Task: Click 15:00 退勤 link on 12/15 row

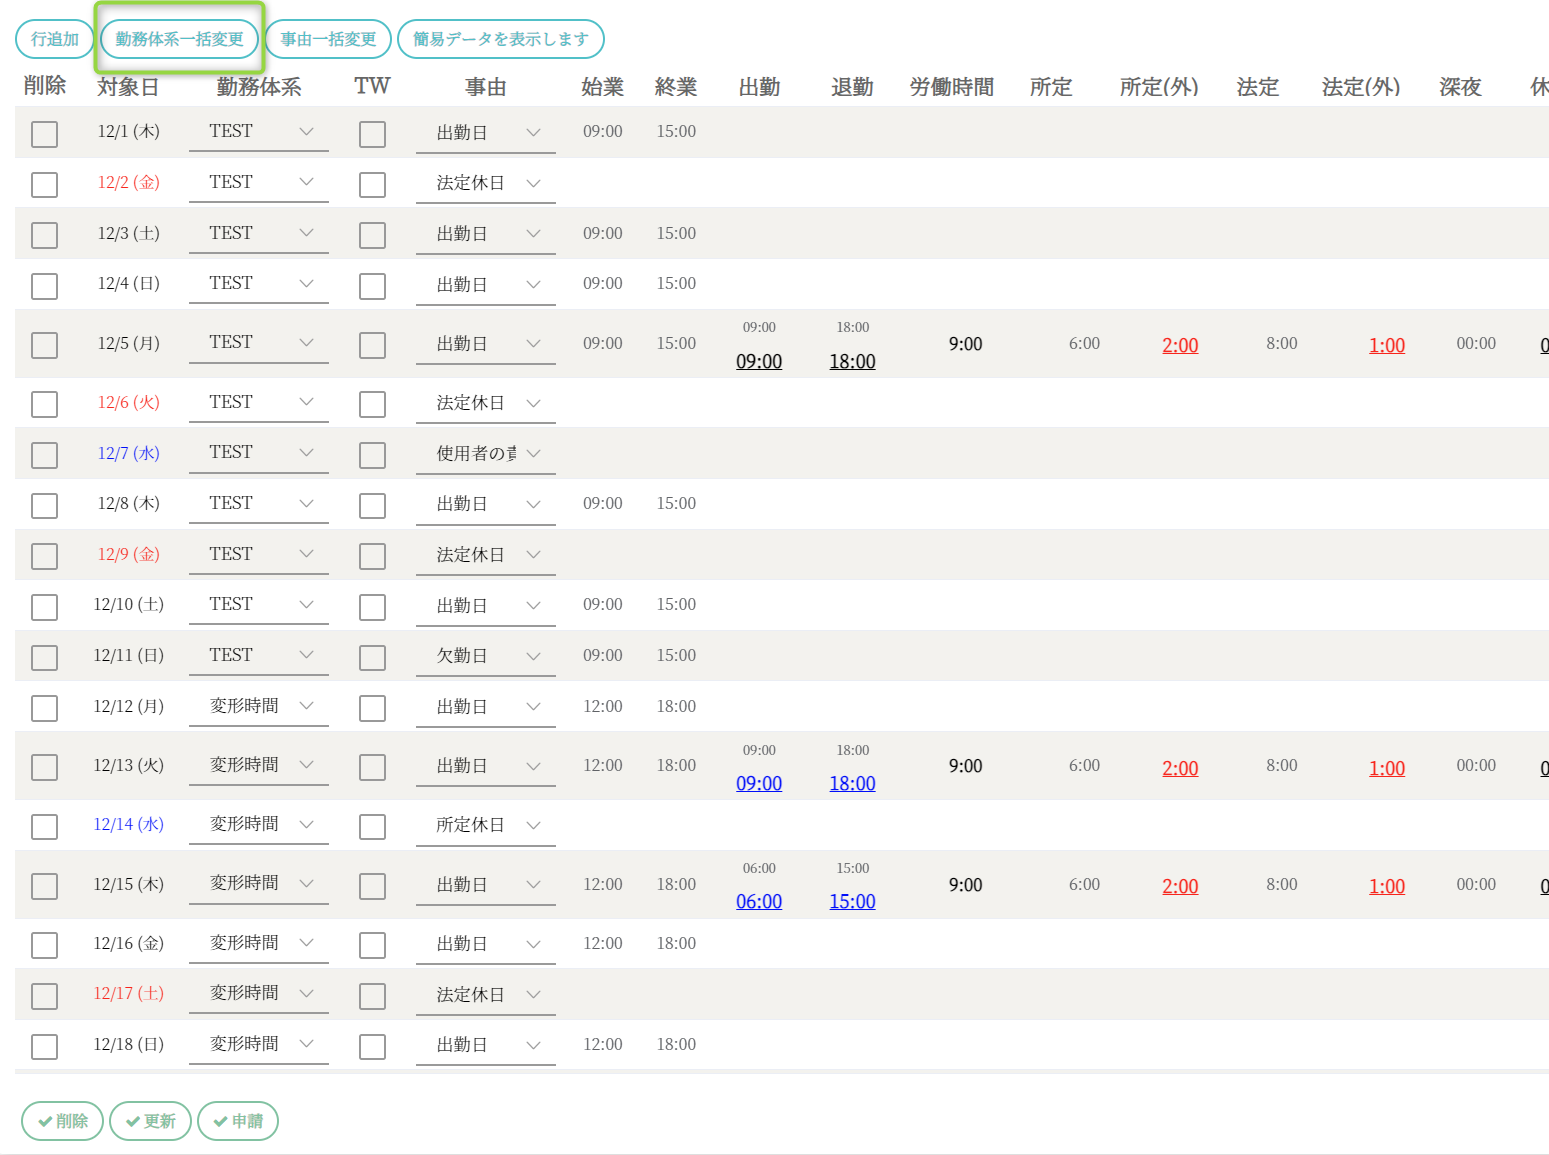Action: (852, 902)
